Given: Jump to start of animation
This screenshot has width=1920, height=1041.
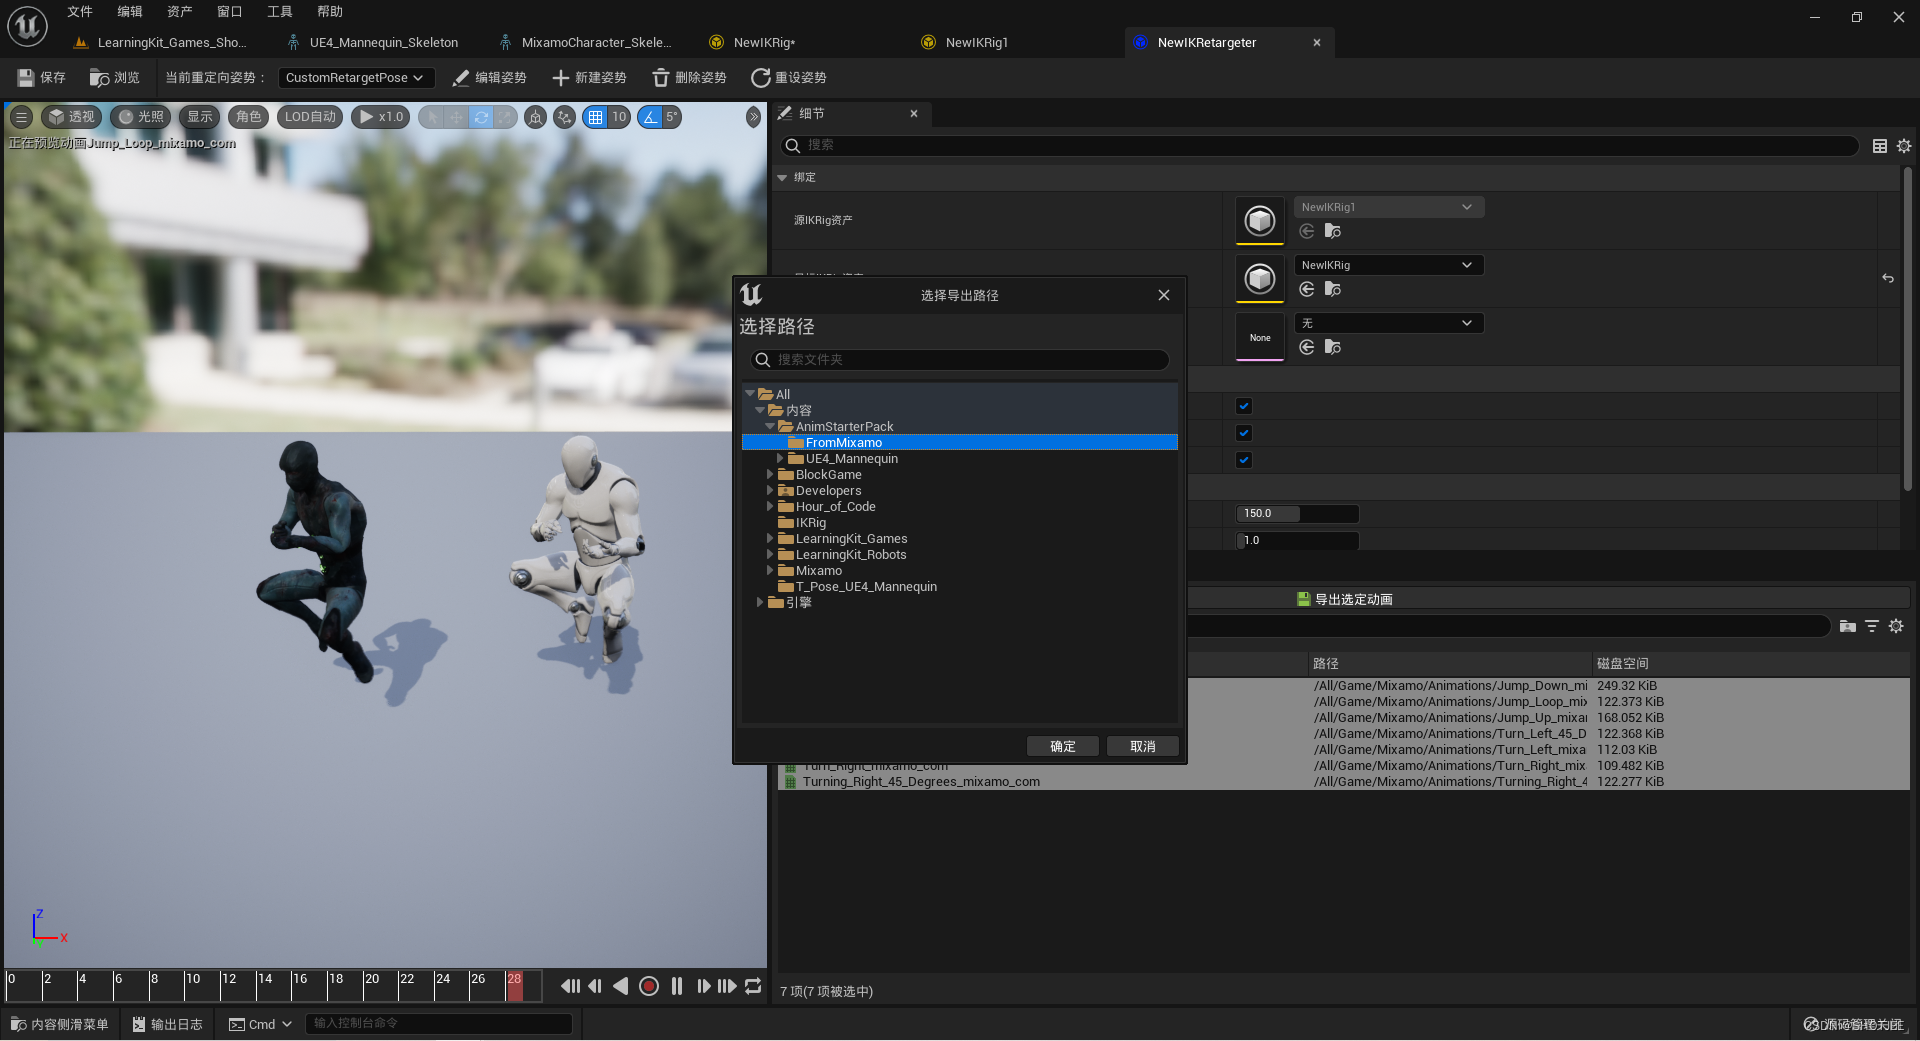Looking at the screenshot, I should (x=570, y=986).
